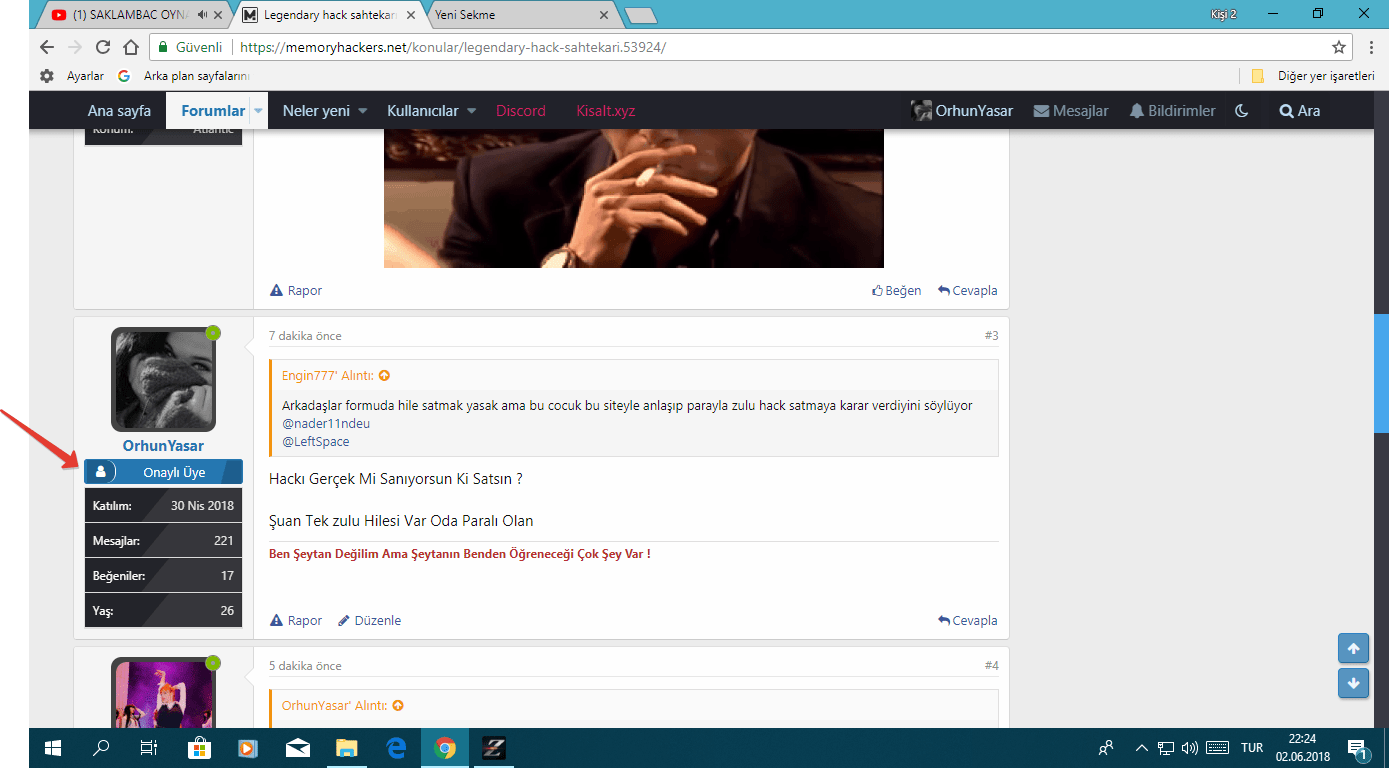Show hidden tray icons chevron
Viewport: 1389px width, 768px height.
pyautogui.click(x=1141, y=748)
